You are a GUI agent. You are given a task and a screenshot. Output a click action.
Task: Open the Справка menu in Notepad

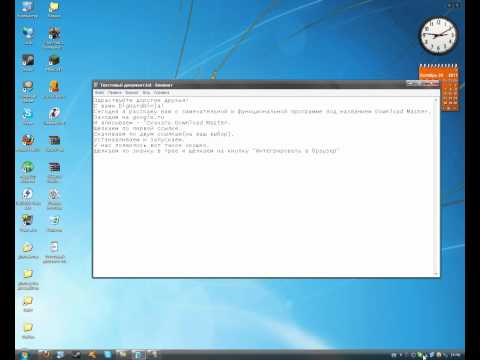(162, 92)
